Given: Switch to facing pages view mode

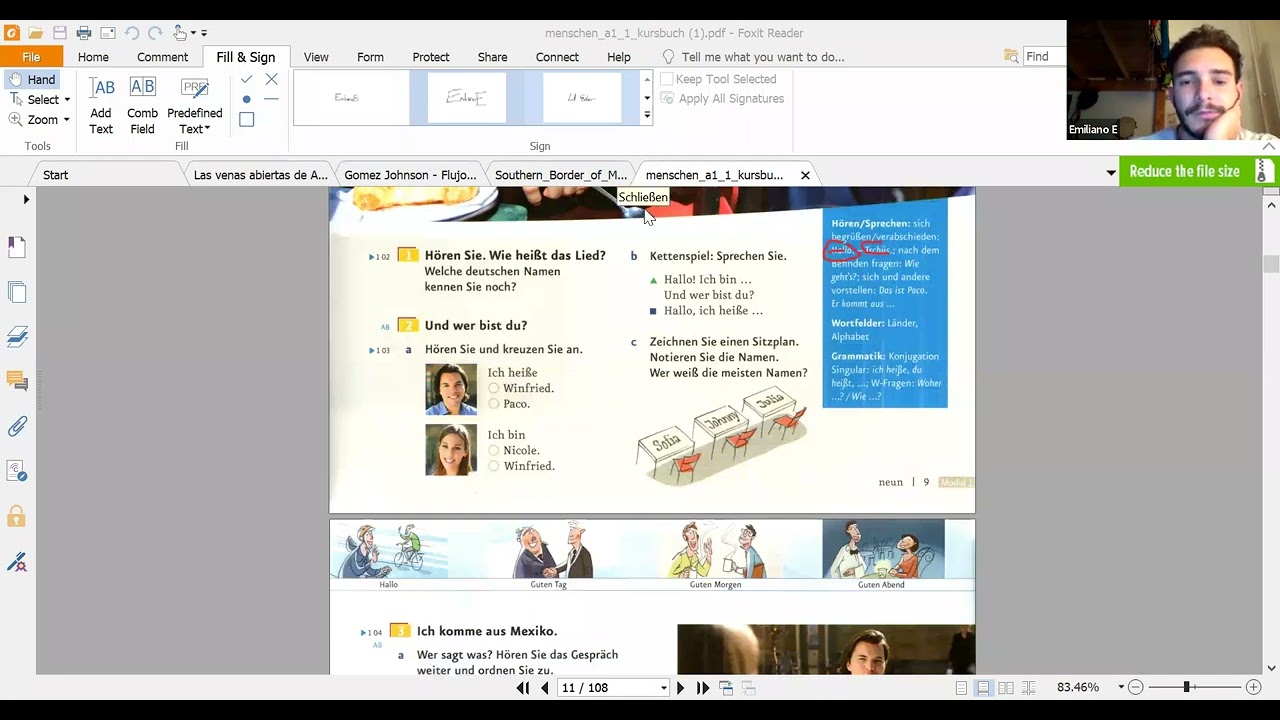Looking at the screenshot, I should [1005, 688].
